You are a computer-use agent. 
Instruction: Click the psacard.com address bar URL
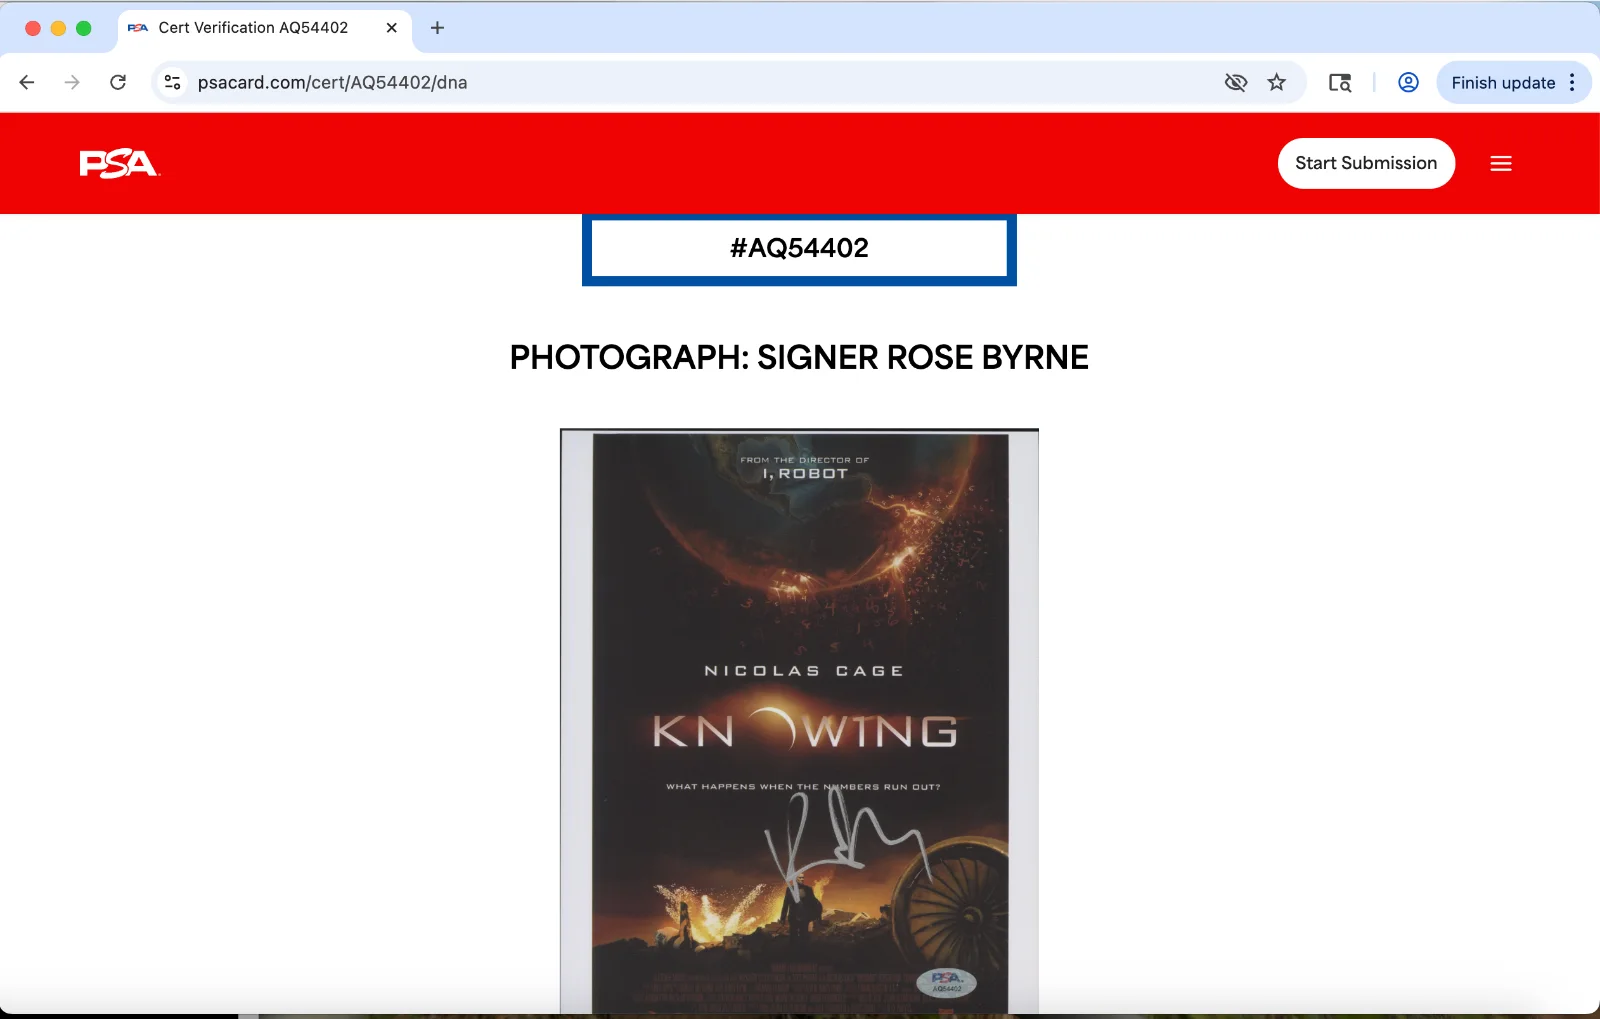click(332, 83)
